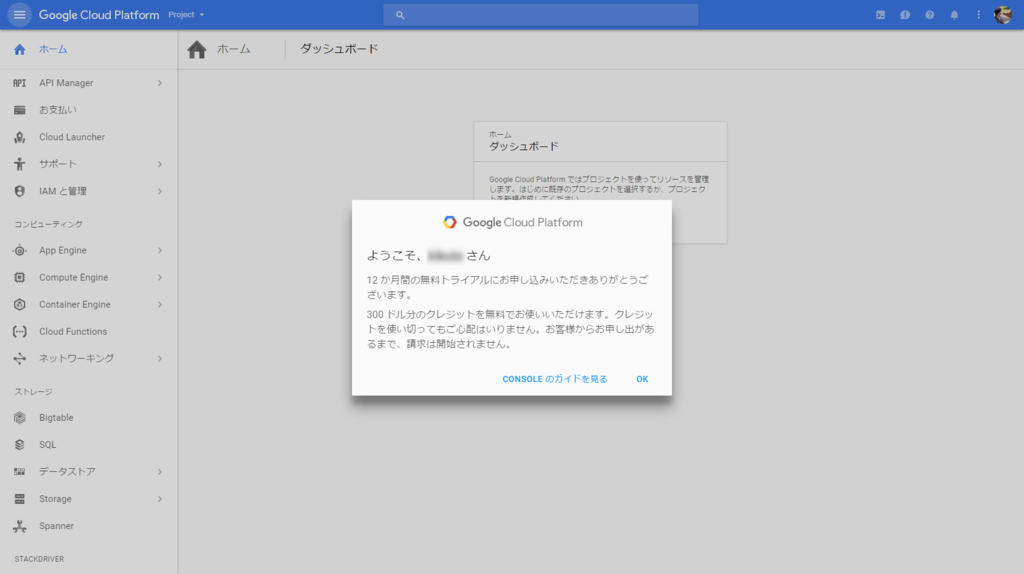1024x574 pixels.
Task: Expand the Compute Engine submenu arrow
Action: (159, 278)
